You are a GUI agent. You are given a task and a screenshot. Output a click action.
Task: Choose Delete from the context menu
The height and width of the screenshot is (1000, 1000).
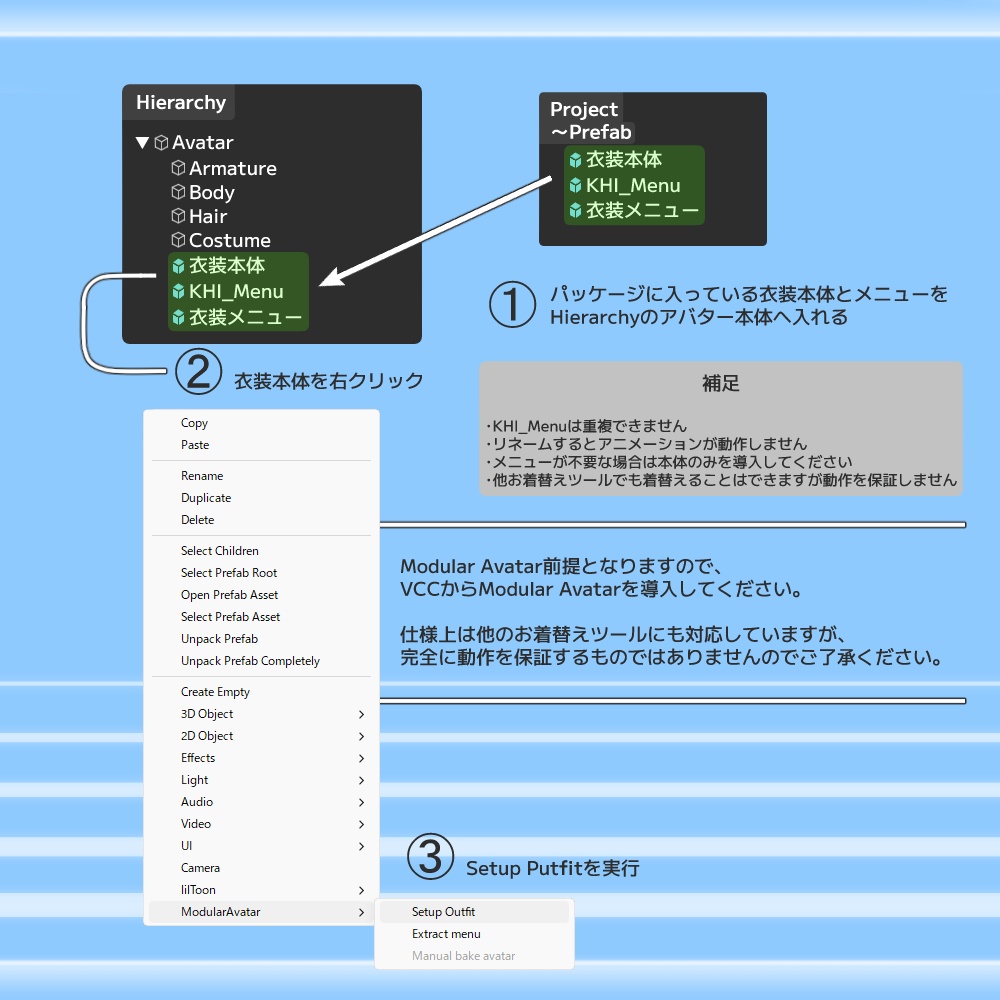click(261, 520)
